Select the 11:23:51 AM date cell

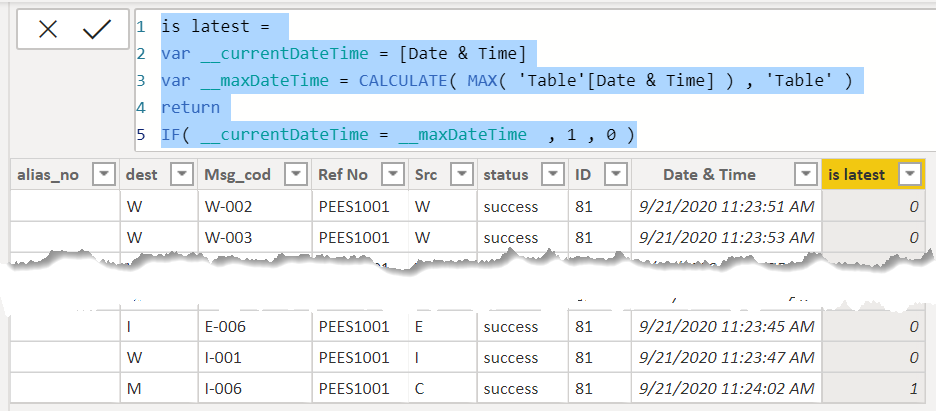coord(726,206)
